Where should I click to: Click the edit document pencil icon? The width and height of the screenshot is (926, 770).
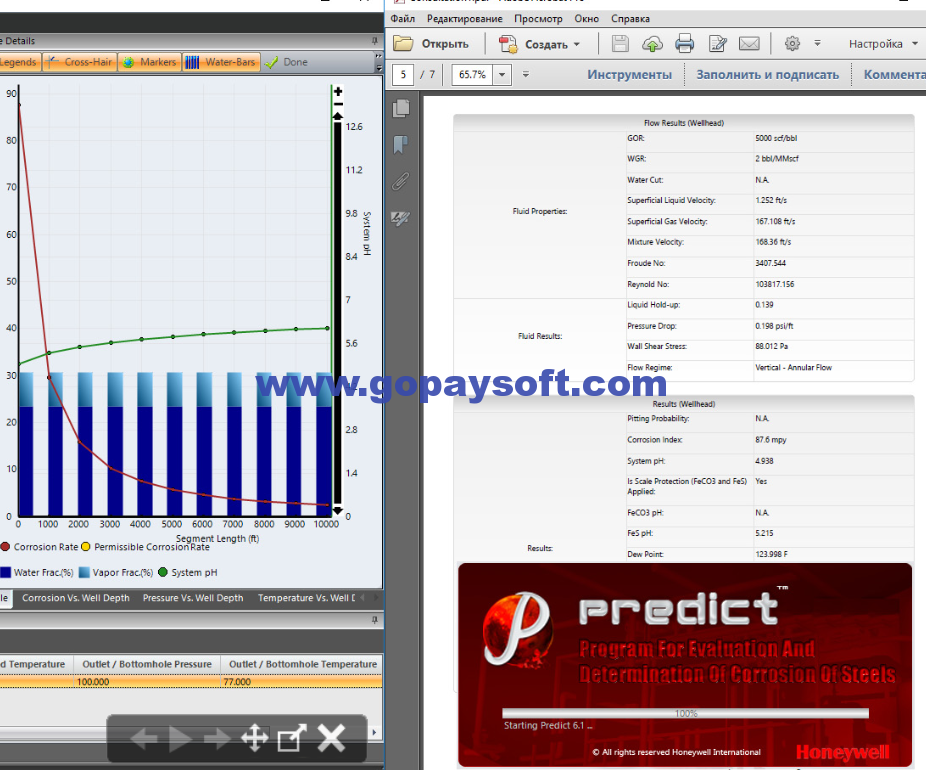[718, 44]
